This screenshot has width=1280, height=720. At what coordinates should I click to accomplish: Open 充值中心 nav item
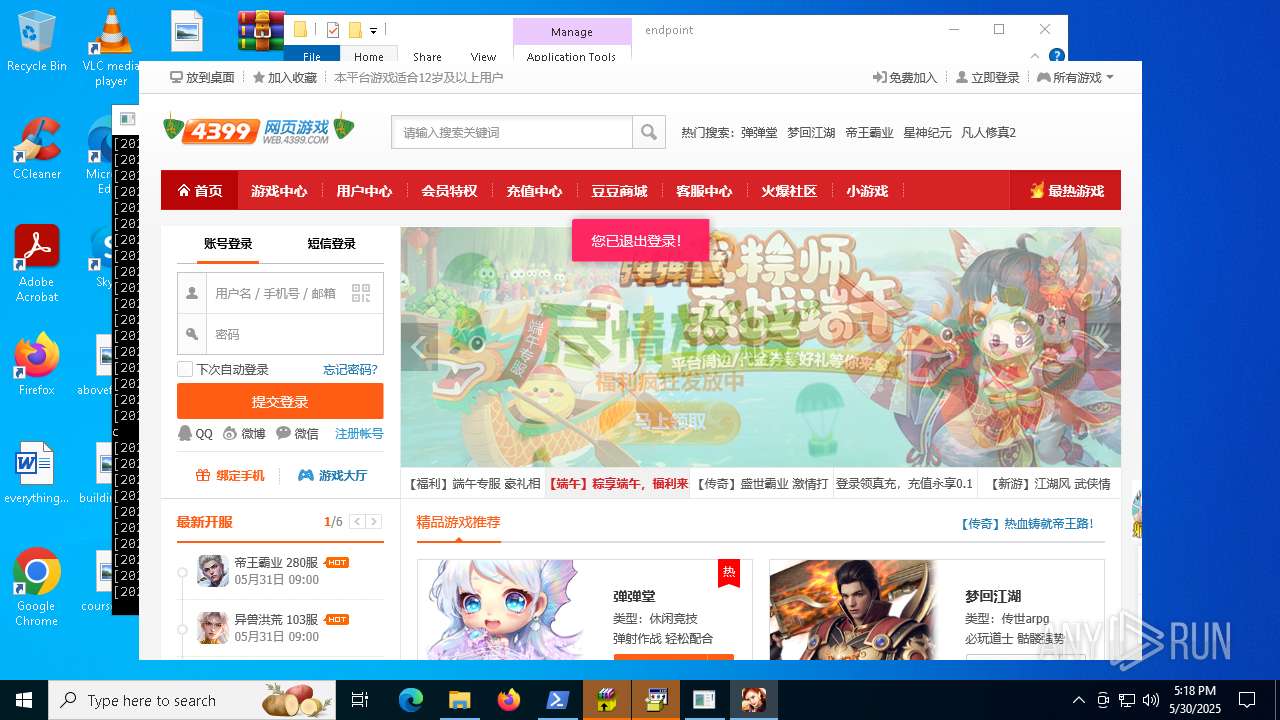pos(534,190)
